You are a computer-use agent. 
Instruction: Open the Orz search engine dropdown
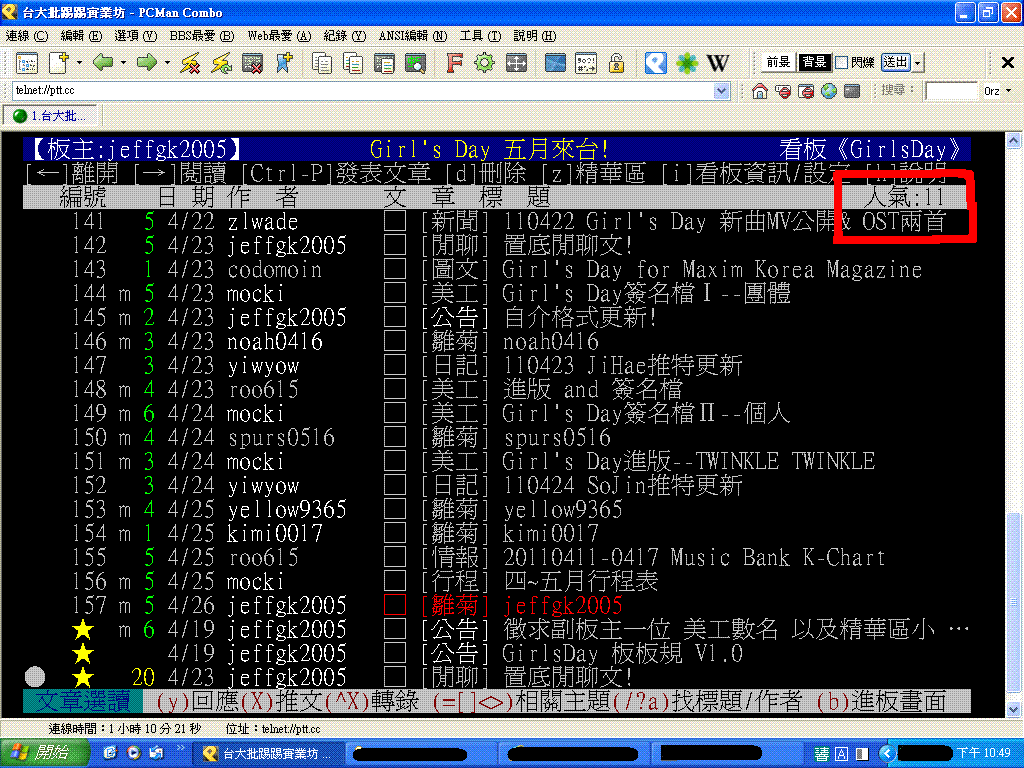pyautogui.click(x=1008, y=91)
